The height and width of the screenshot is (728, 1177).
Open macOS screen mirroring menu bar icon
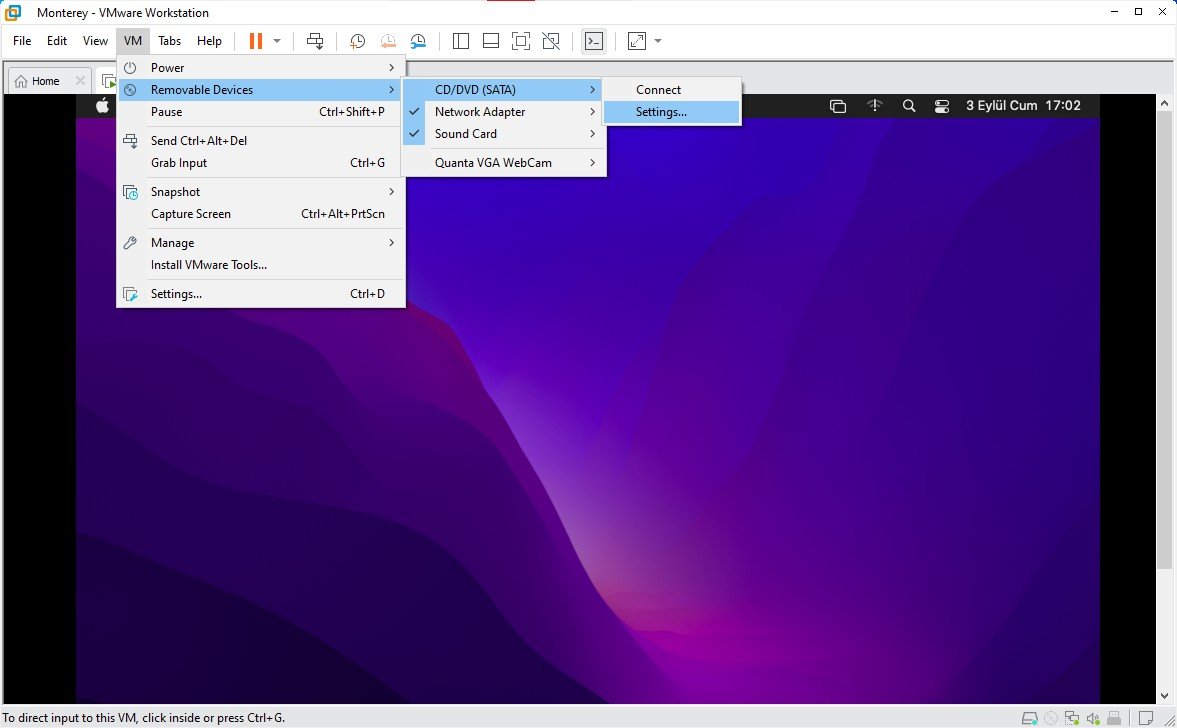(838, 106)
